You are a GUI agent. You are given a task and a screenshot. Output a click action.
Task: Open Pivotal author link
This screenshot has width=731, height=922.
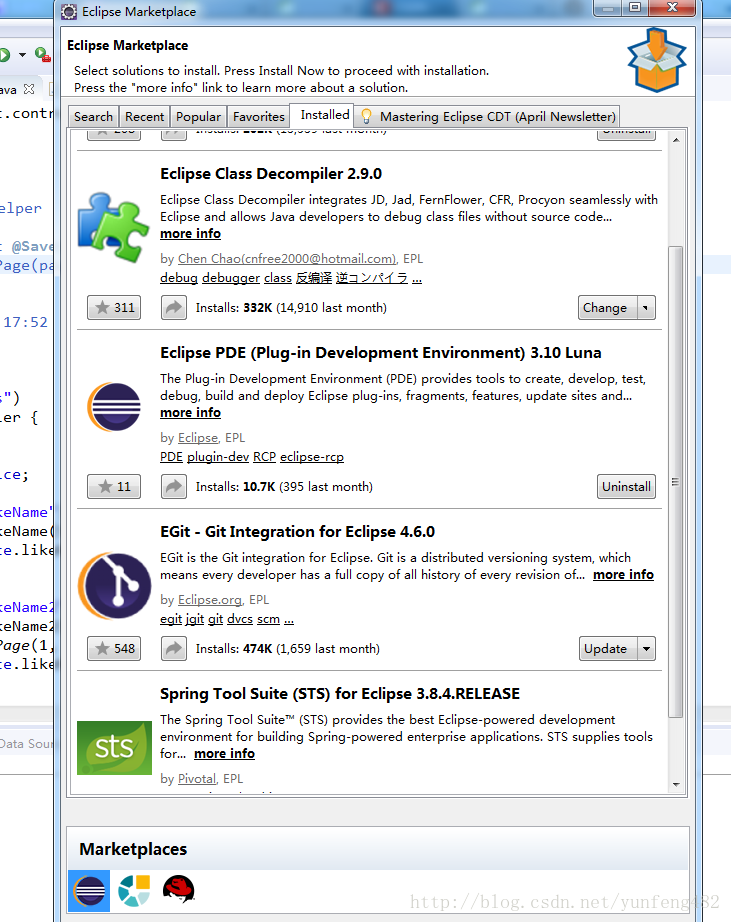tap(197, 779)
